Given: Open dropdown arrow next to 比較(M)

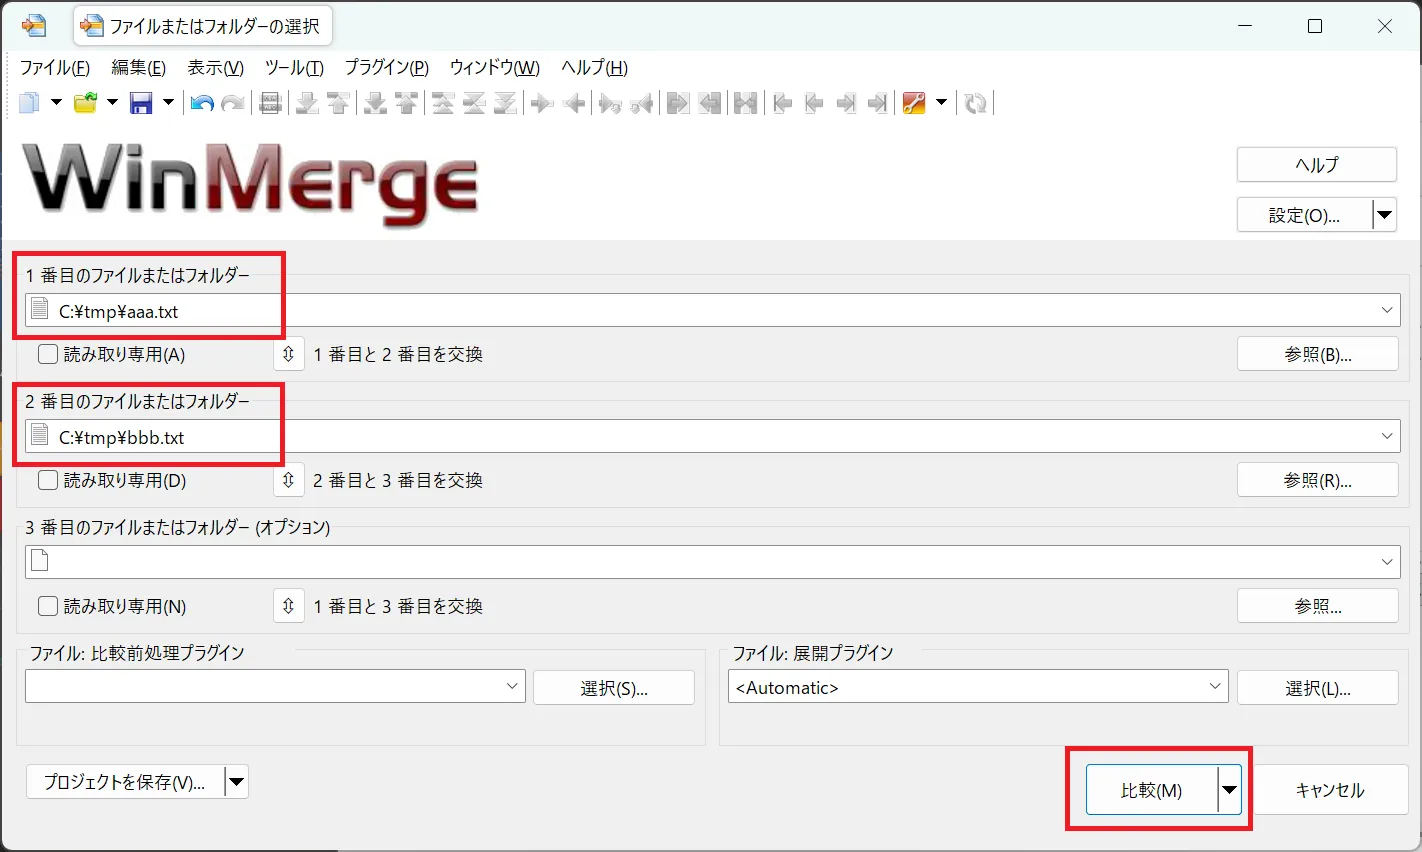Looking at the screenshot, I should (1230, 790).
